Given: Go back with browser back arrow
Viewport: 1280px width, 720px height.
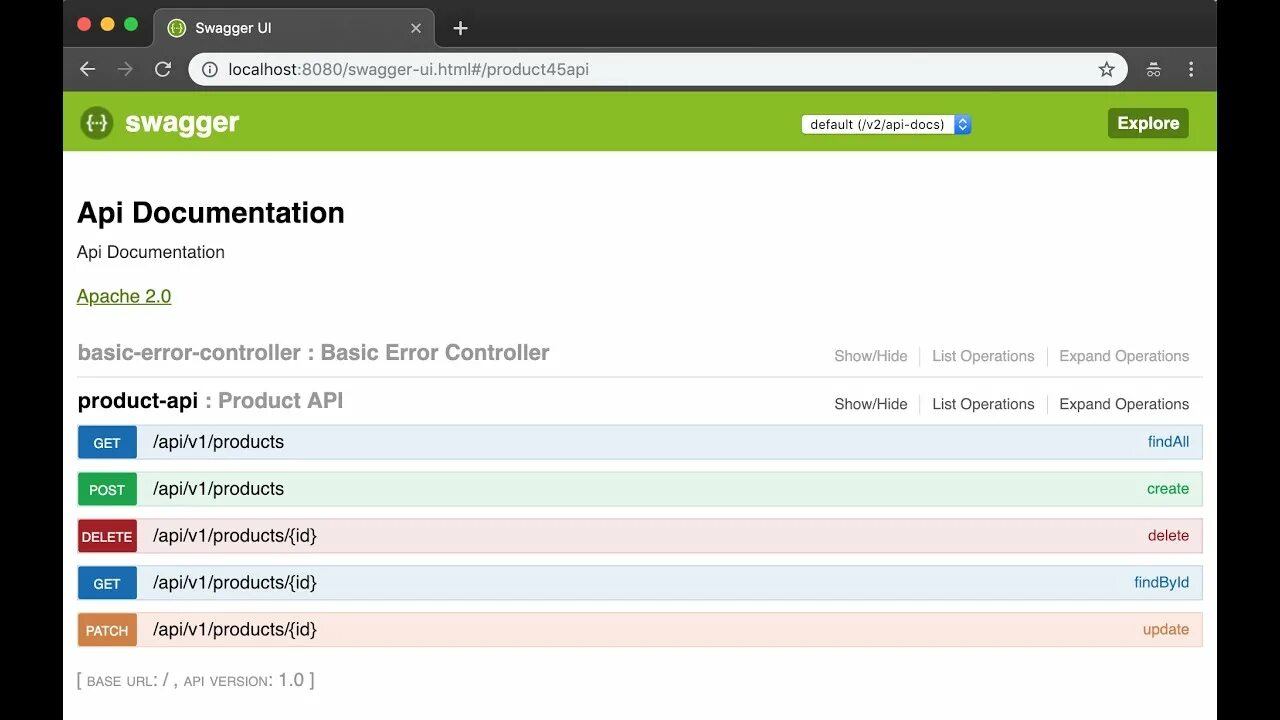Looking at the screenshot, I should coord(87,69).
